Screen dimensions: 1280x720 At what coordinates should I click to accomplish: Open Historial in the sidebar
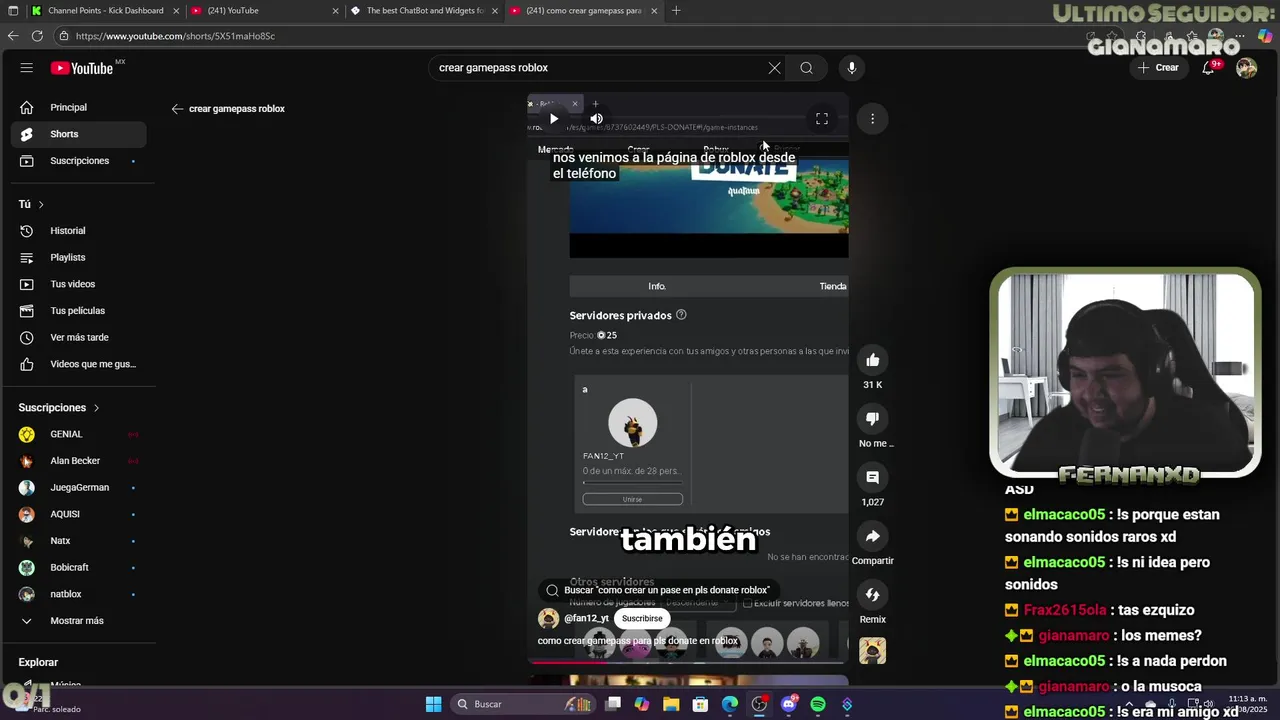click(77, 231)
